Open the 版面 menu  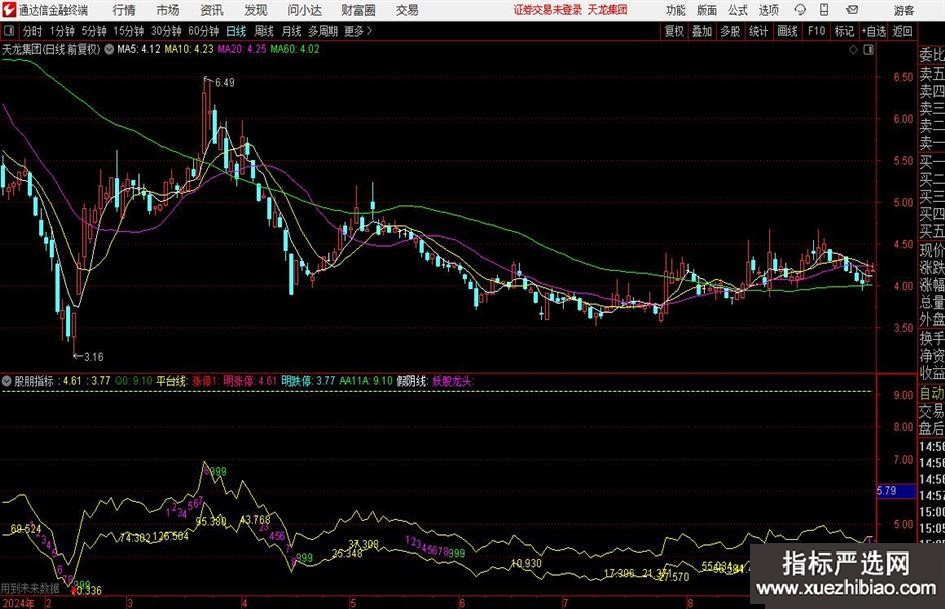[x=706, y=10]
